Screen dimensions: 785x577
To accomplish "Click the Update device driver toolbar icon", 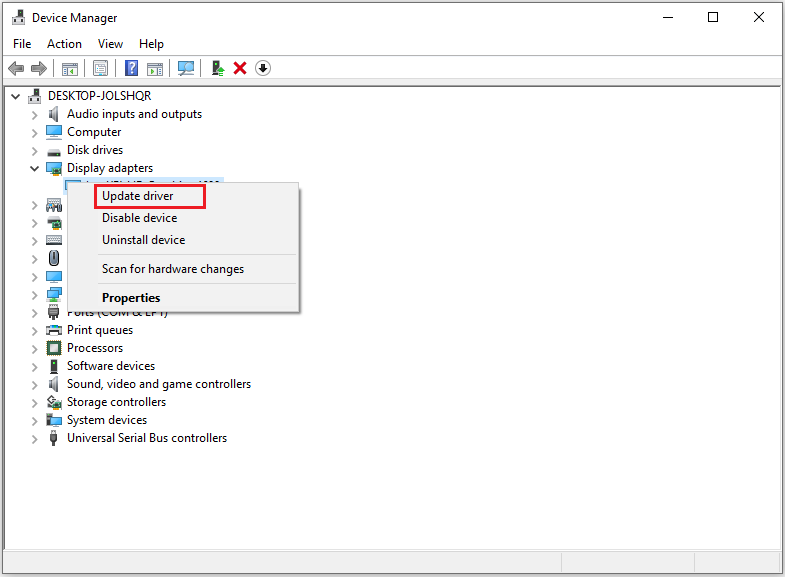I will pos(218,68).
